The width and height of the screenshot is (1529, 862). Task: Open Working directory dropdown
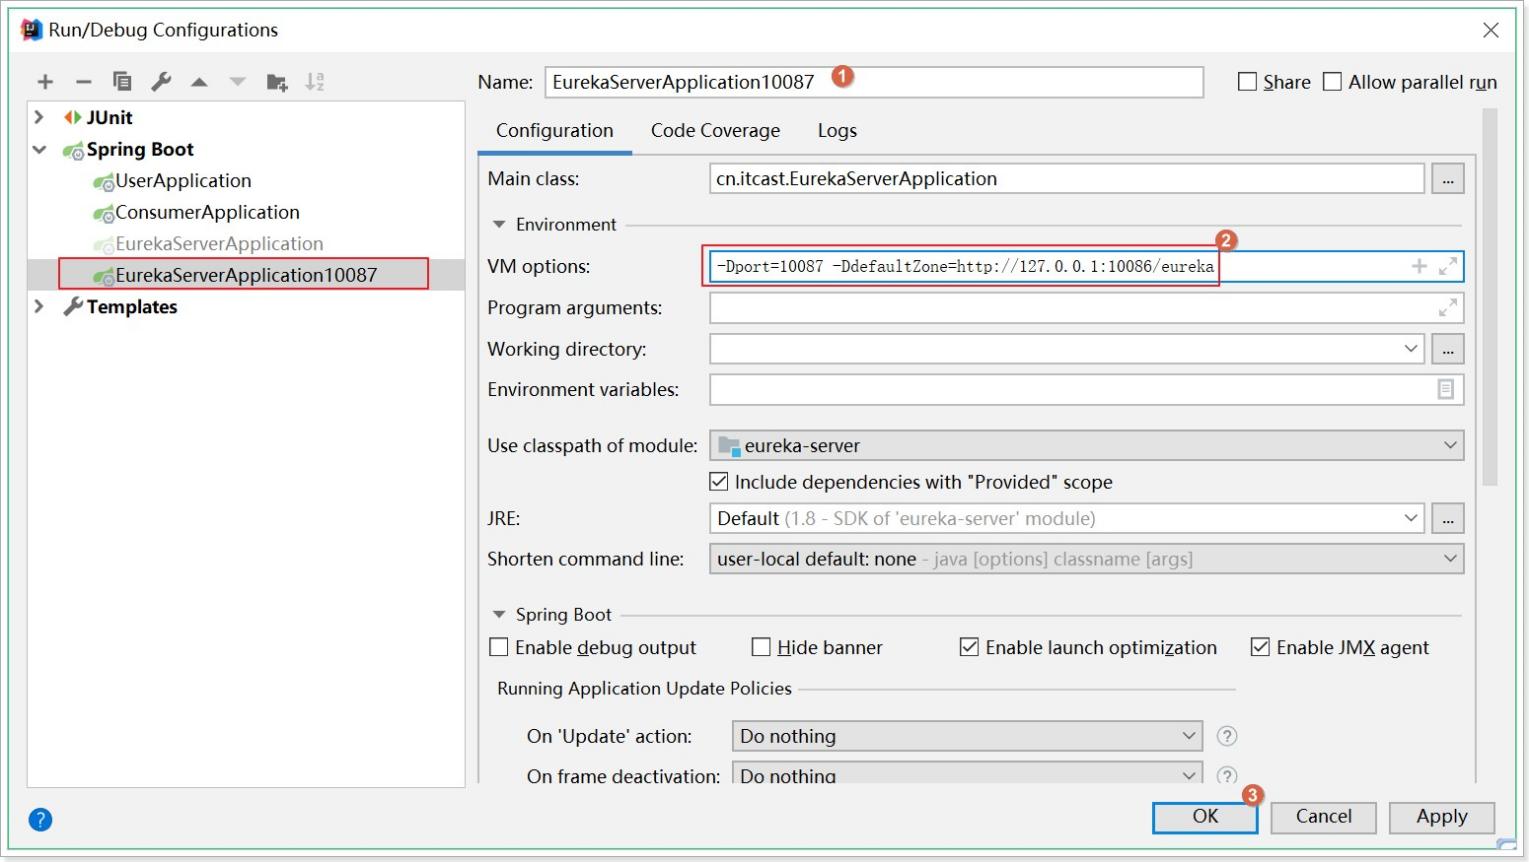pos(1411,349)
